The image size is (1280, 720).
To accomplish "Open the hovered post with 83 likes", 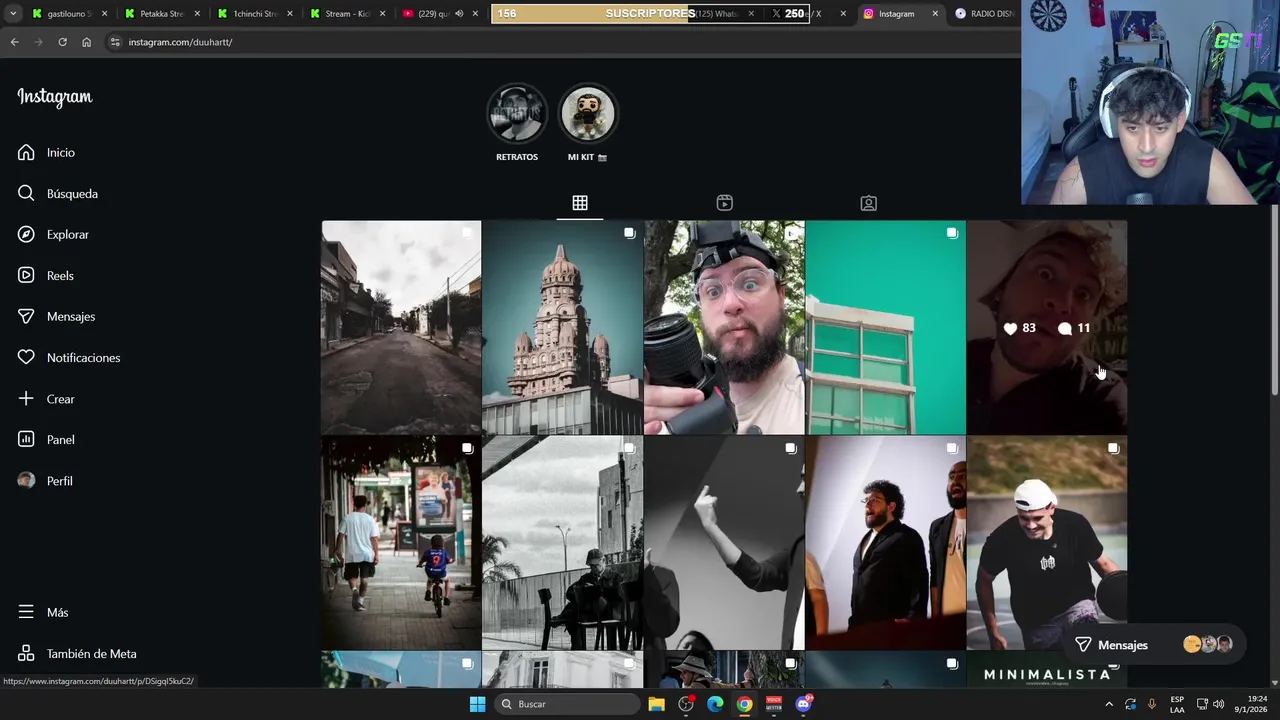I will pyautogui.click(x=1047, y=327).
